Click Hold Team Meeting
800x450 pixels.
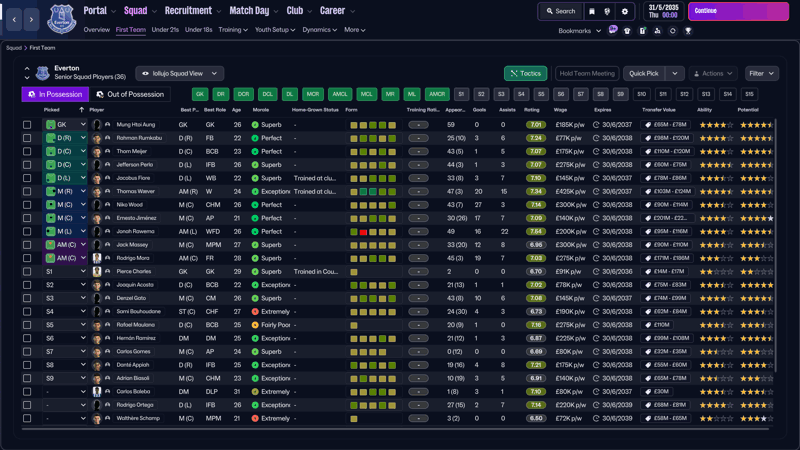point(587,73)
